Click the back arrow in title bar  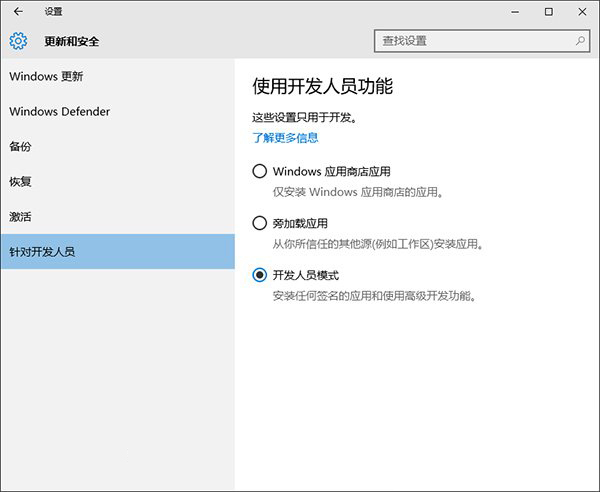point(18,12)
